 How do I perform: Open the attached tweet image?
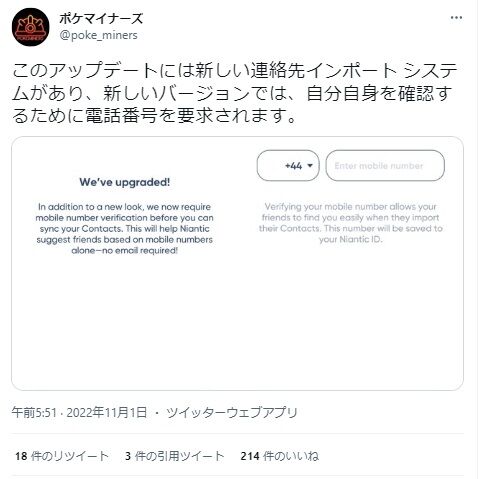click(x=237, y=263)
